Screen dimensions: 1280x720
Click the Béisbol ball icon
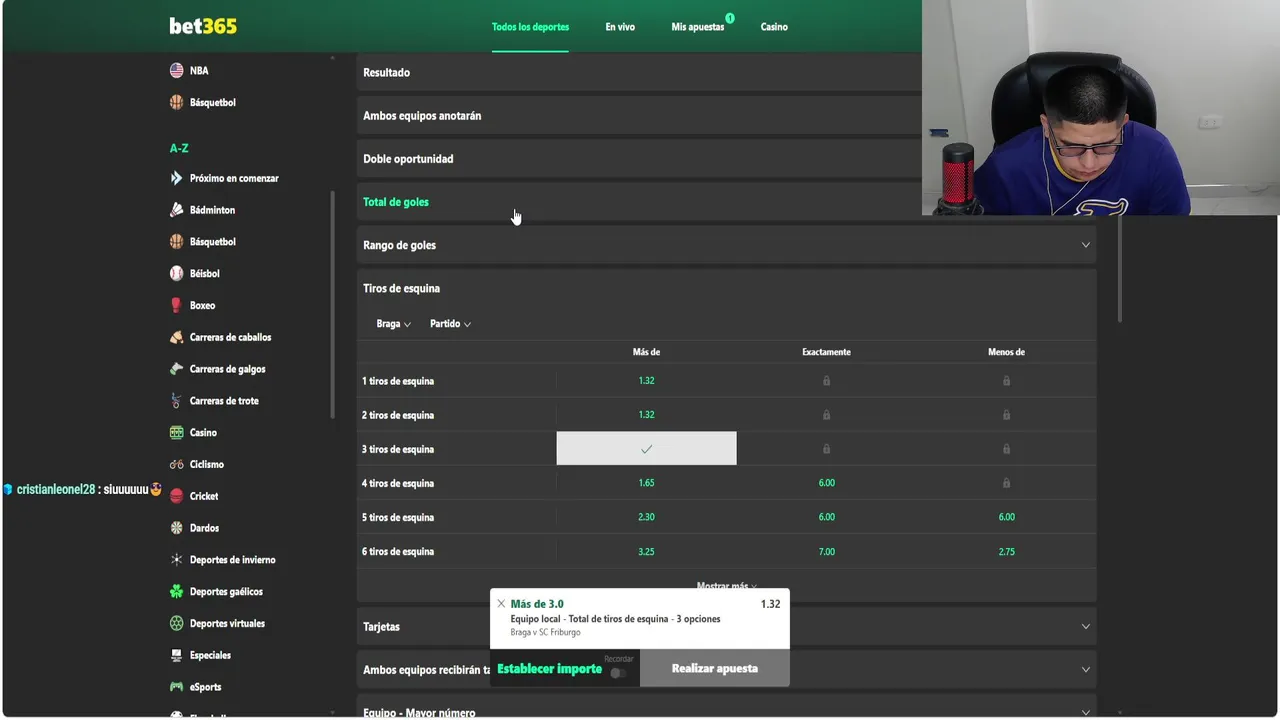(x=176, y=273)
